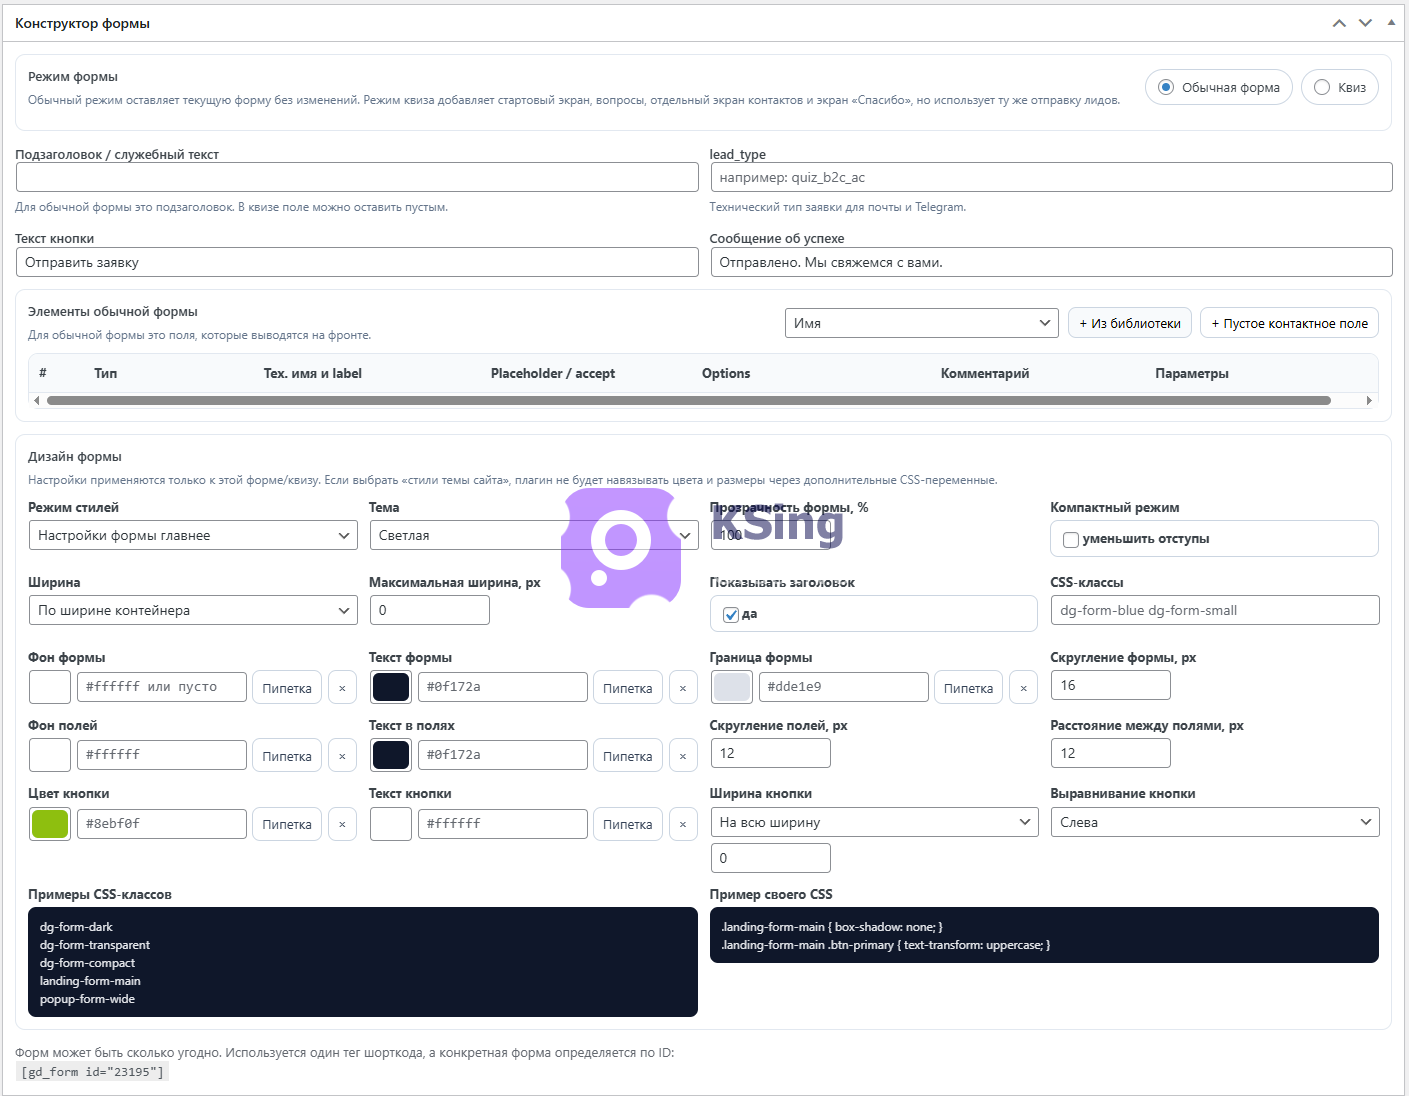Open the Фон полей color swatch
The image size is (1409, 1096).
pos(50,755)
